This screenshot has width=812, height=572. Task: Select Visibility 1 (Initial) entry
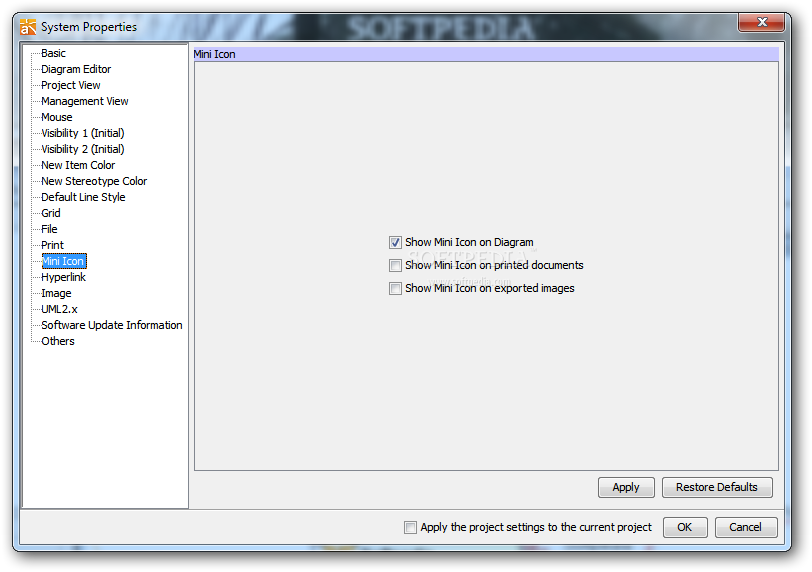click(83, 134)
